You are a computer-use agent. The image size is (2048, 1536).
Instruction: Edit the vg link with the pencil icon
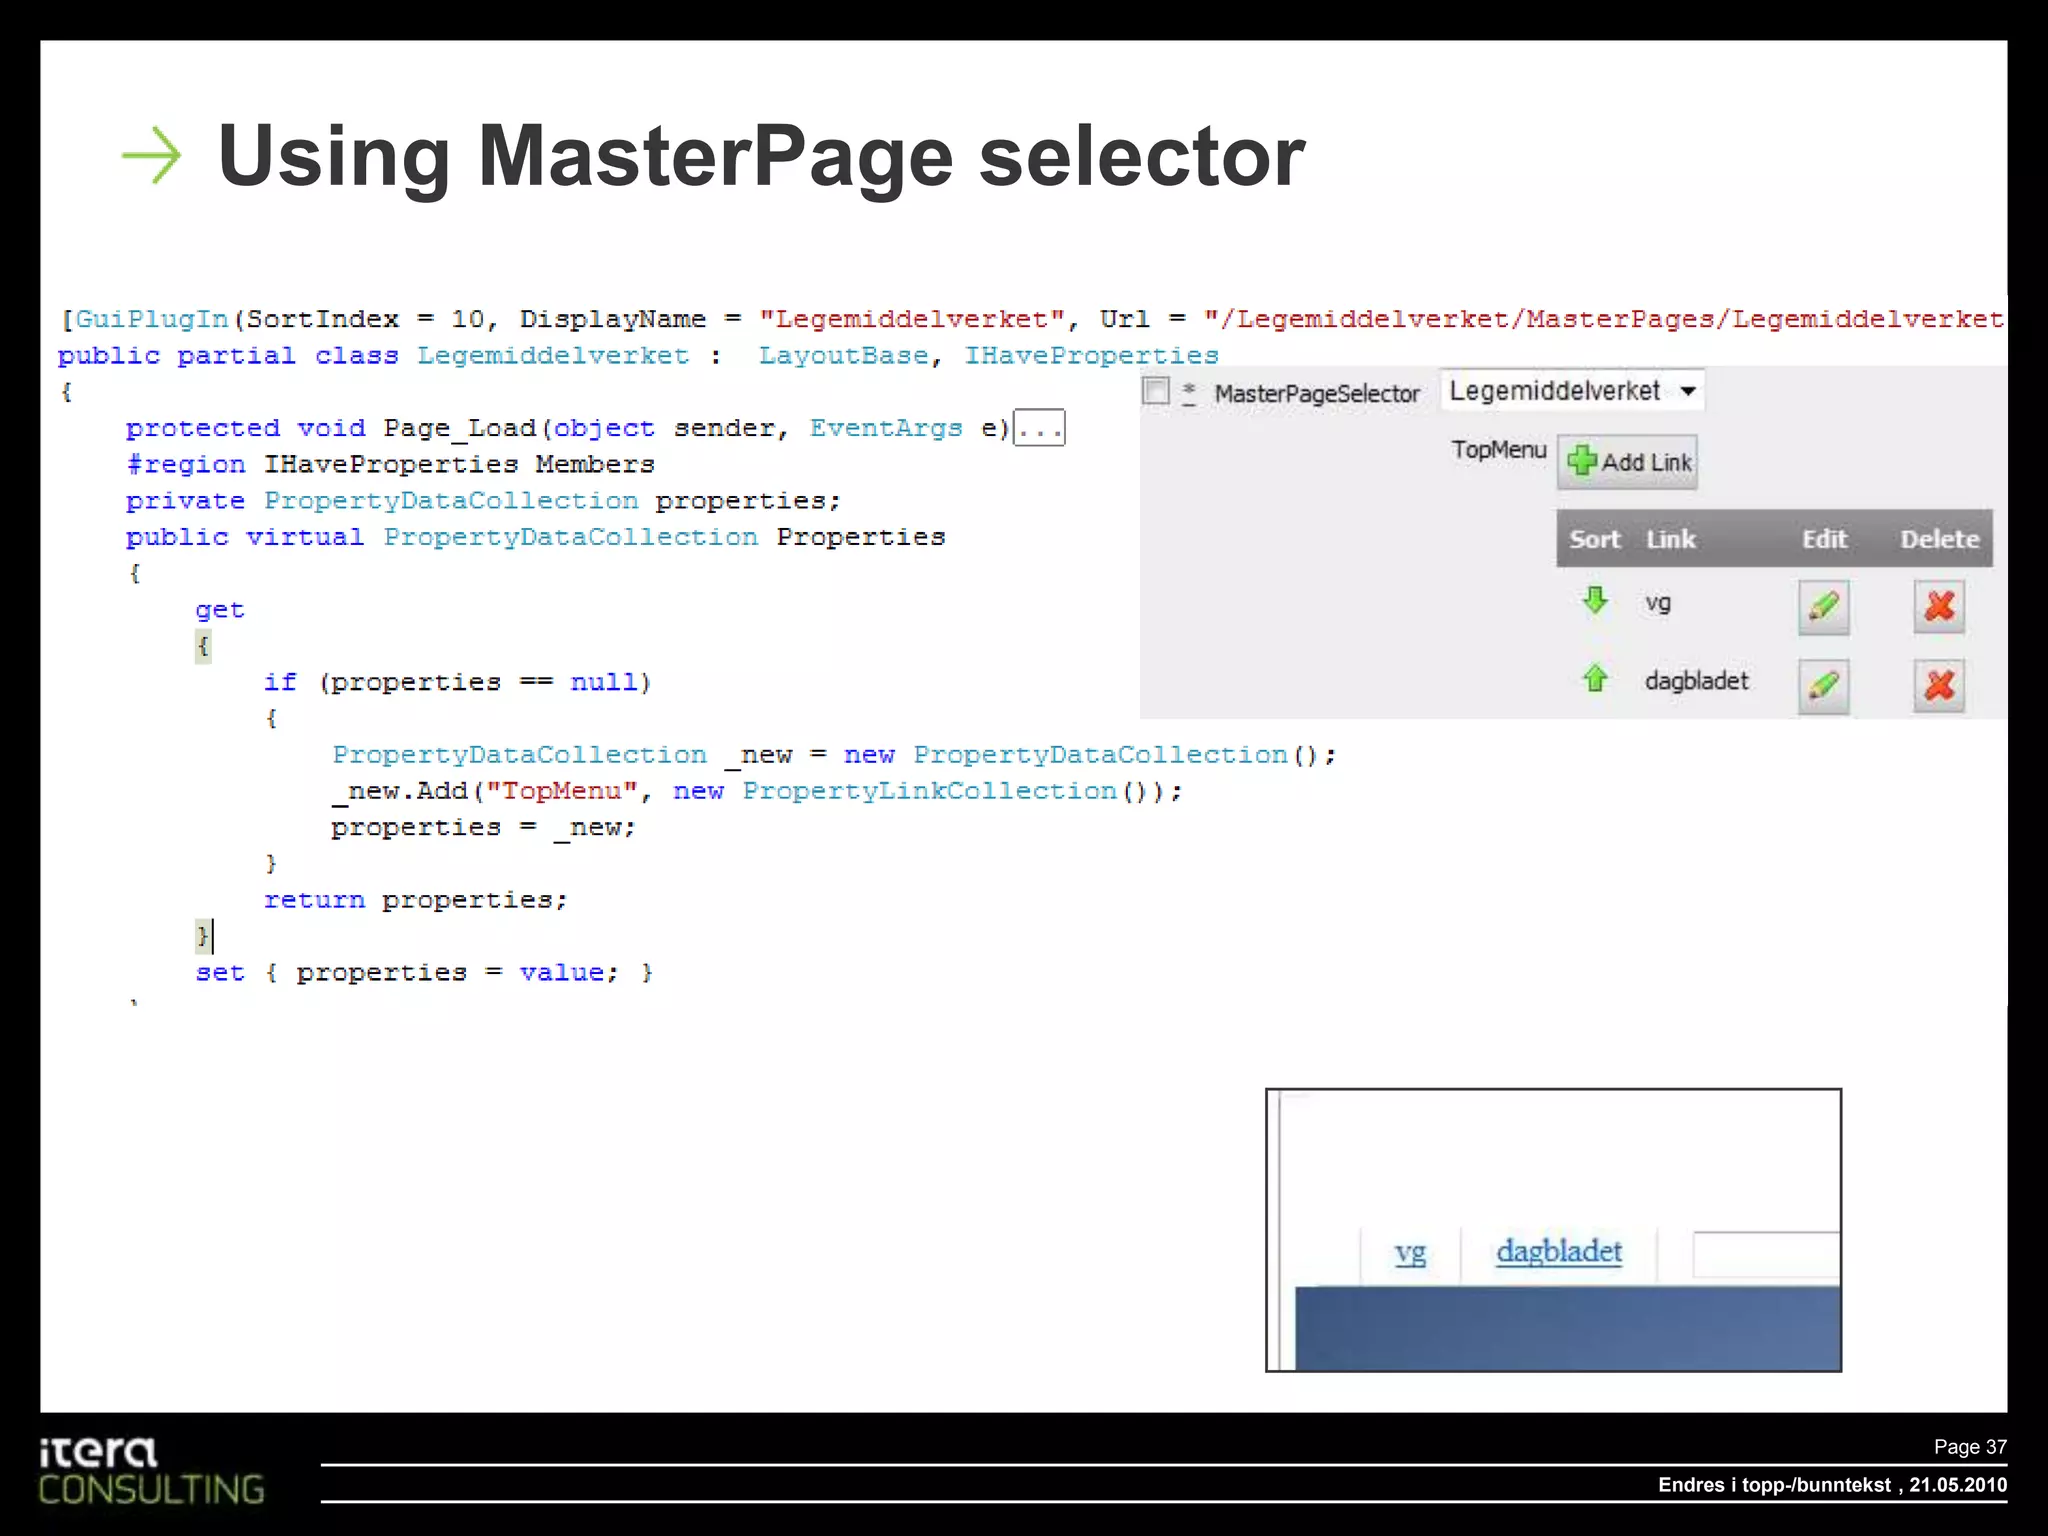click(1823, 607)
